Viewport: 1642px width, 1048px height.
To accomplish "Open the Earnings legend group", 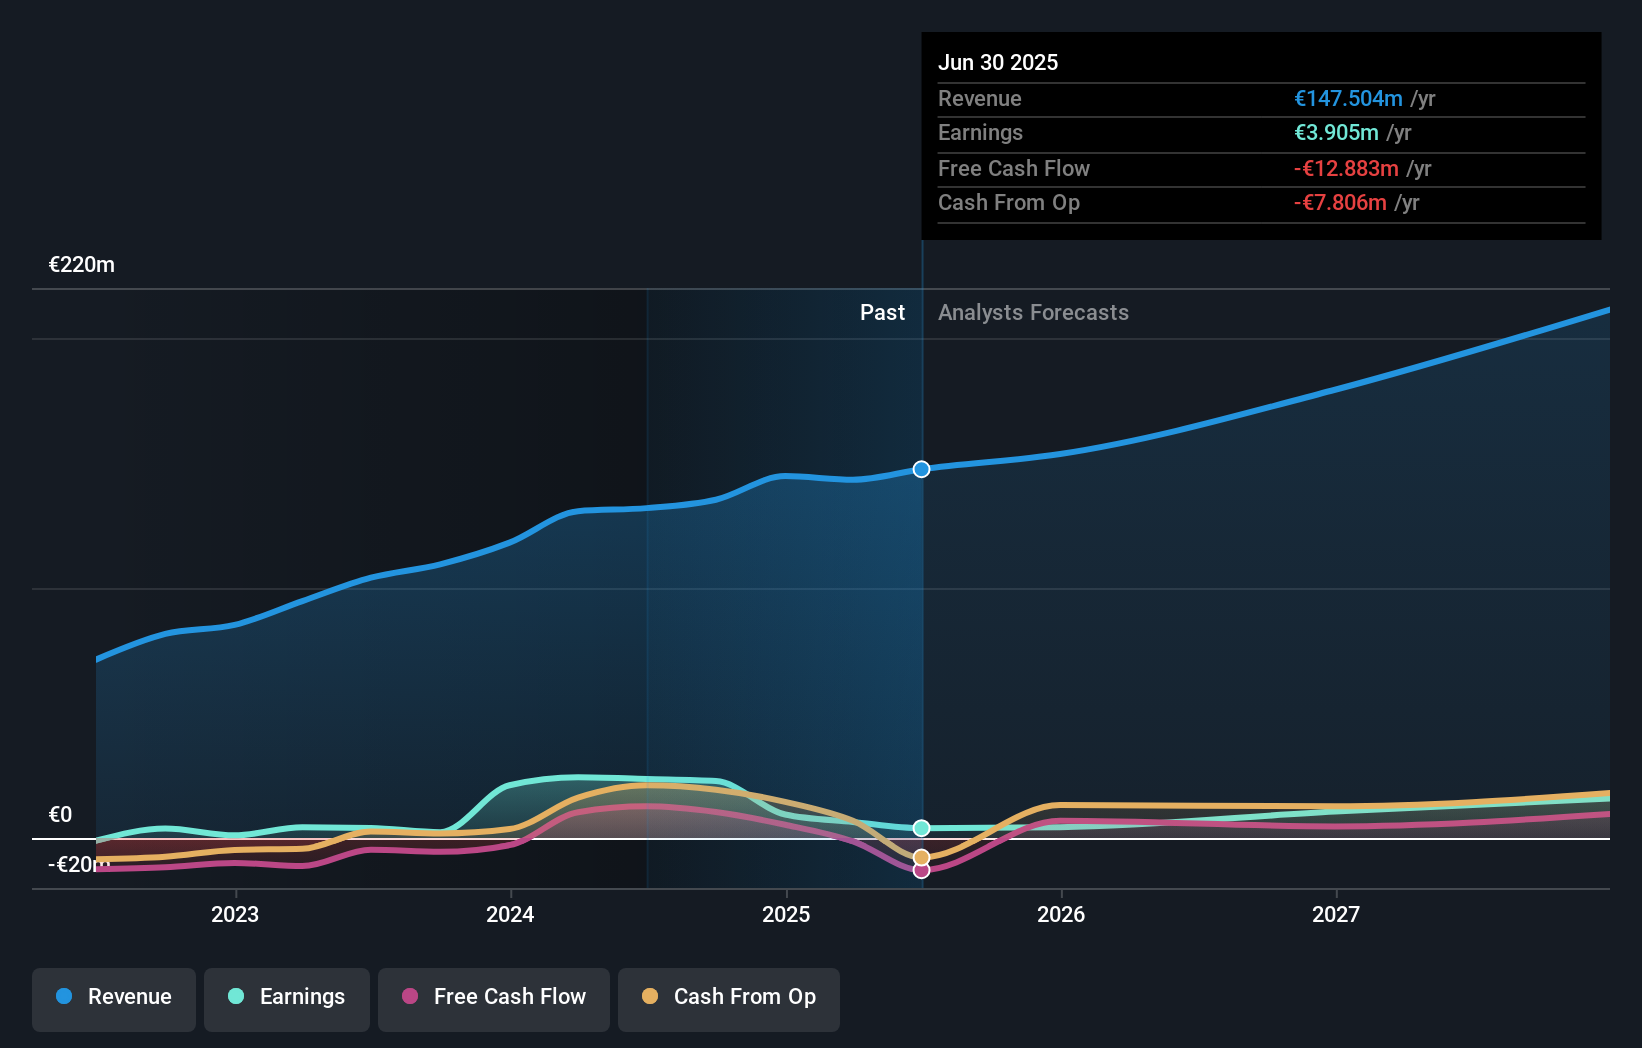I will 286,997.
